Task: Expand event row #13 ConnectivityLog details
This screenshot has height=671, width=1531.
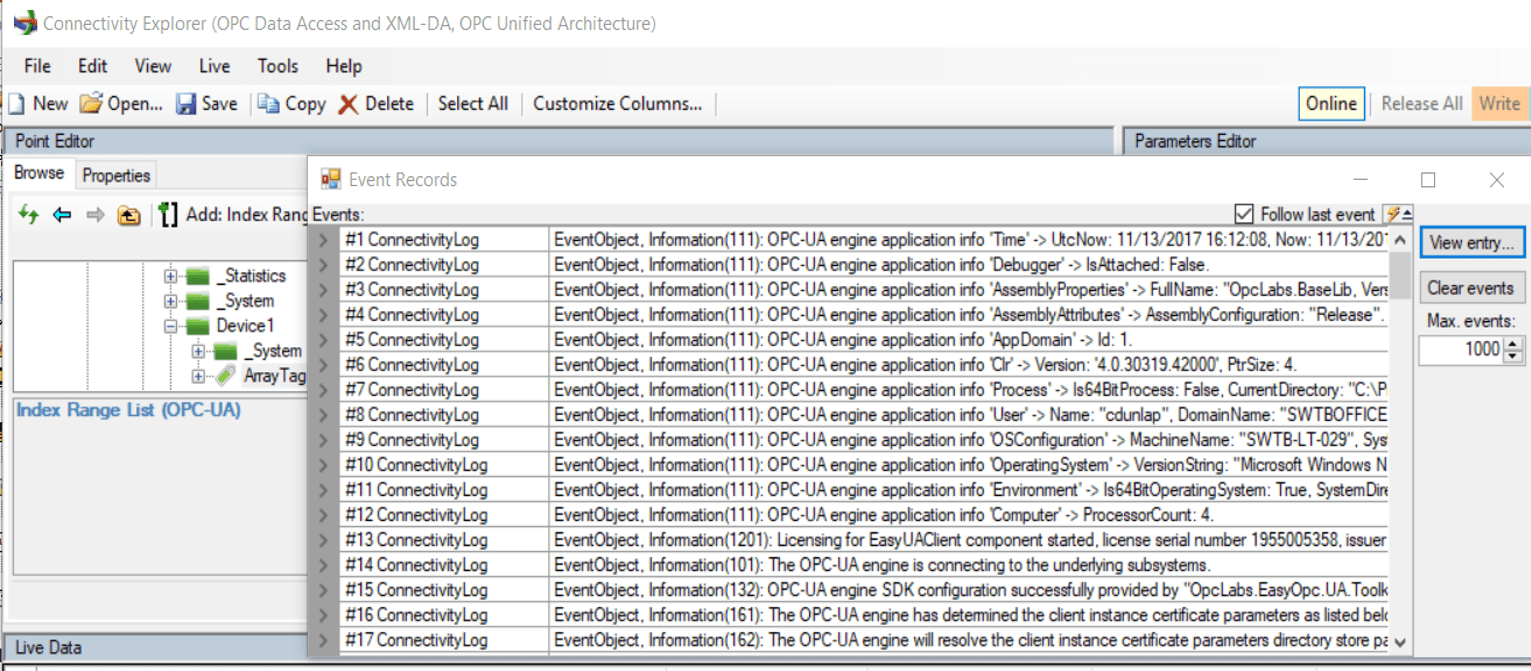Action: point(325,540)
